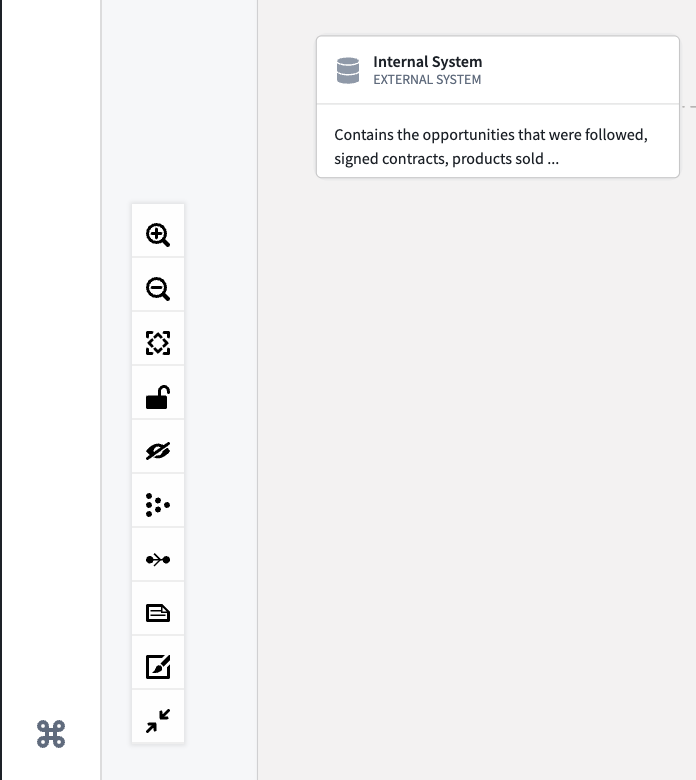Click the inward arrows collapse icon
Viewport: 696px width, 780px height.
[158, 721]
